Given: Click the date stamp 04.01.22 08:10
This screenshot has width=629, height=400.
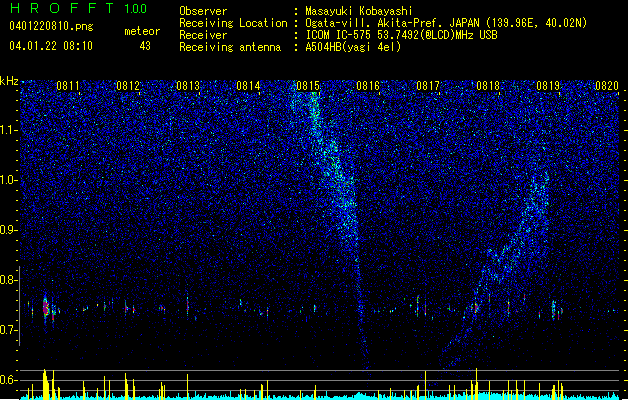Looking at the screenshot, I should pyautogui.click(x=51, y=46).
